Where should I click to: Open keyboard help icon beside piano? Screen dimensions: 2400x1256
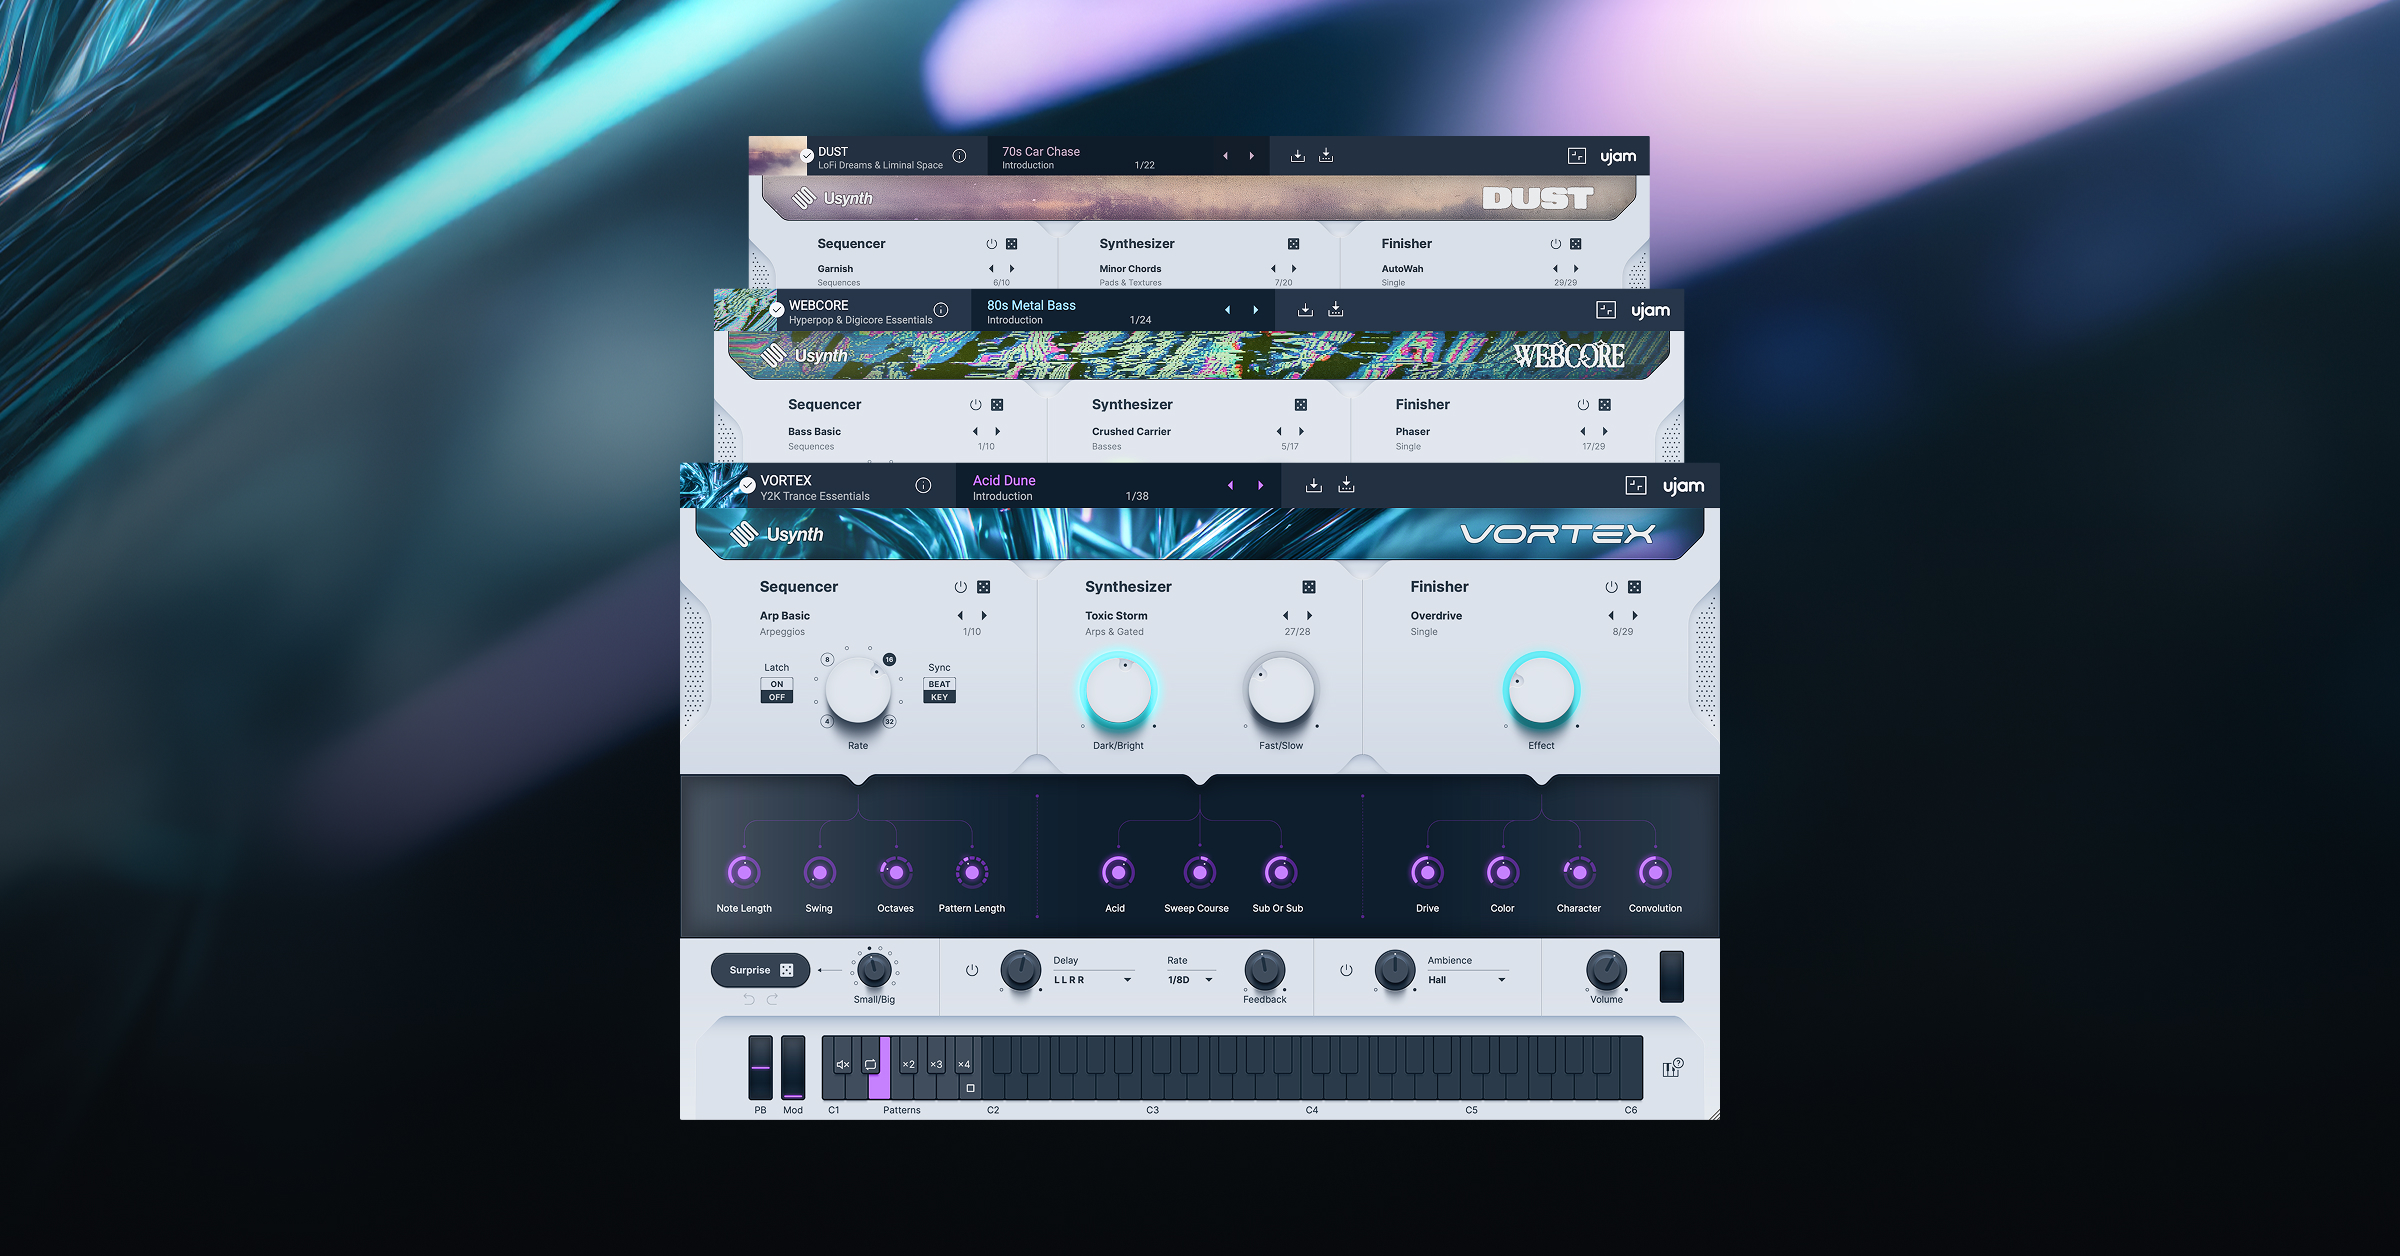[x=1672, y=1068]
